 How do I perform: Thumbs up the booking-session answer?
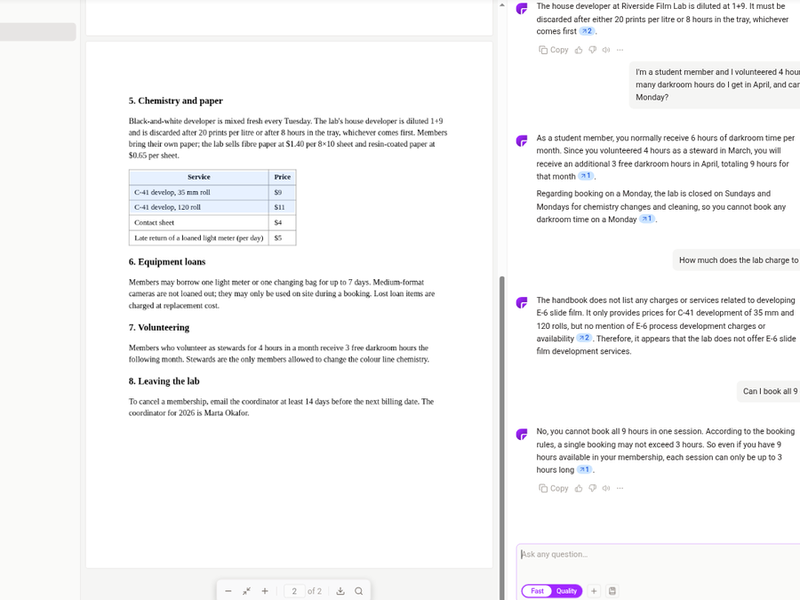click(x=579, y=488)
